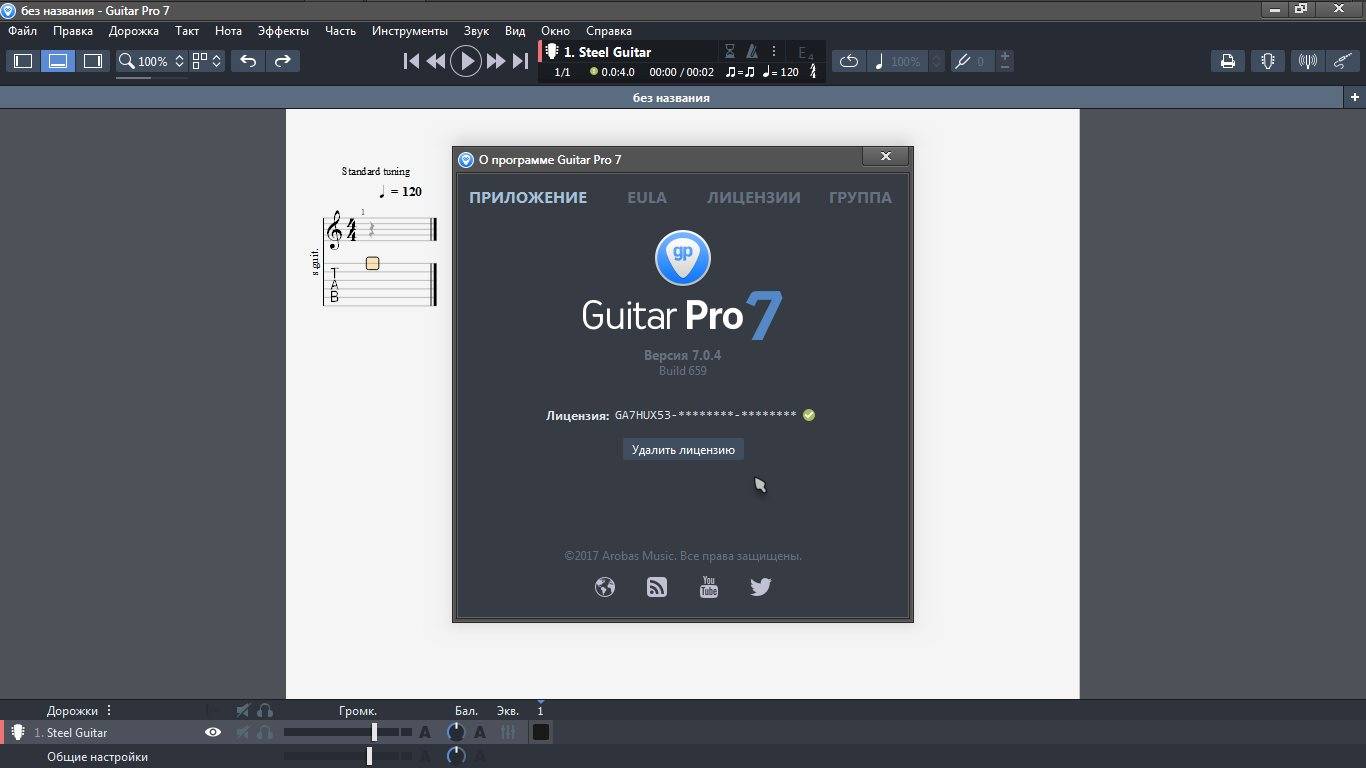
Task: Close the About Guitar Pro 7 dialog
Action: [x=885, y=156]
